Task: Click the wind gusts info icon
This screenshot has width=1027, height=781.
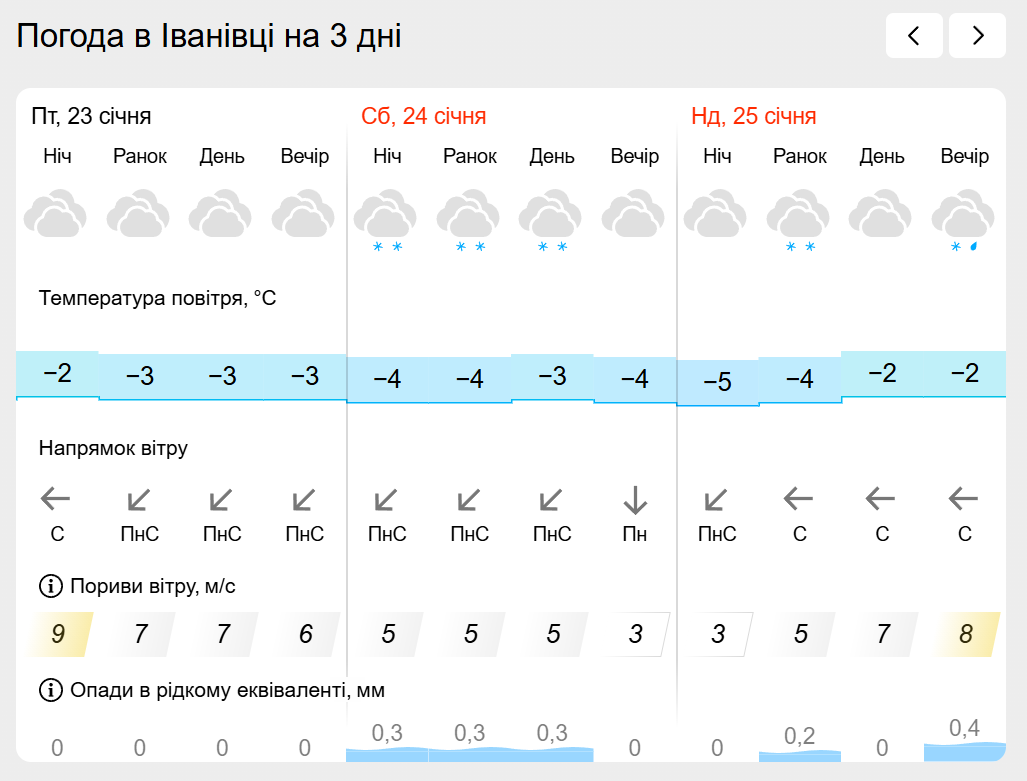Action: [x=49, y=585]
